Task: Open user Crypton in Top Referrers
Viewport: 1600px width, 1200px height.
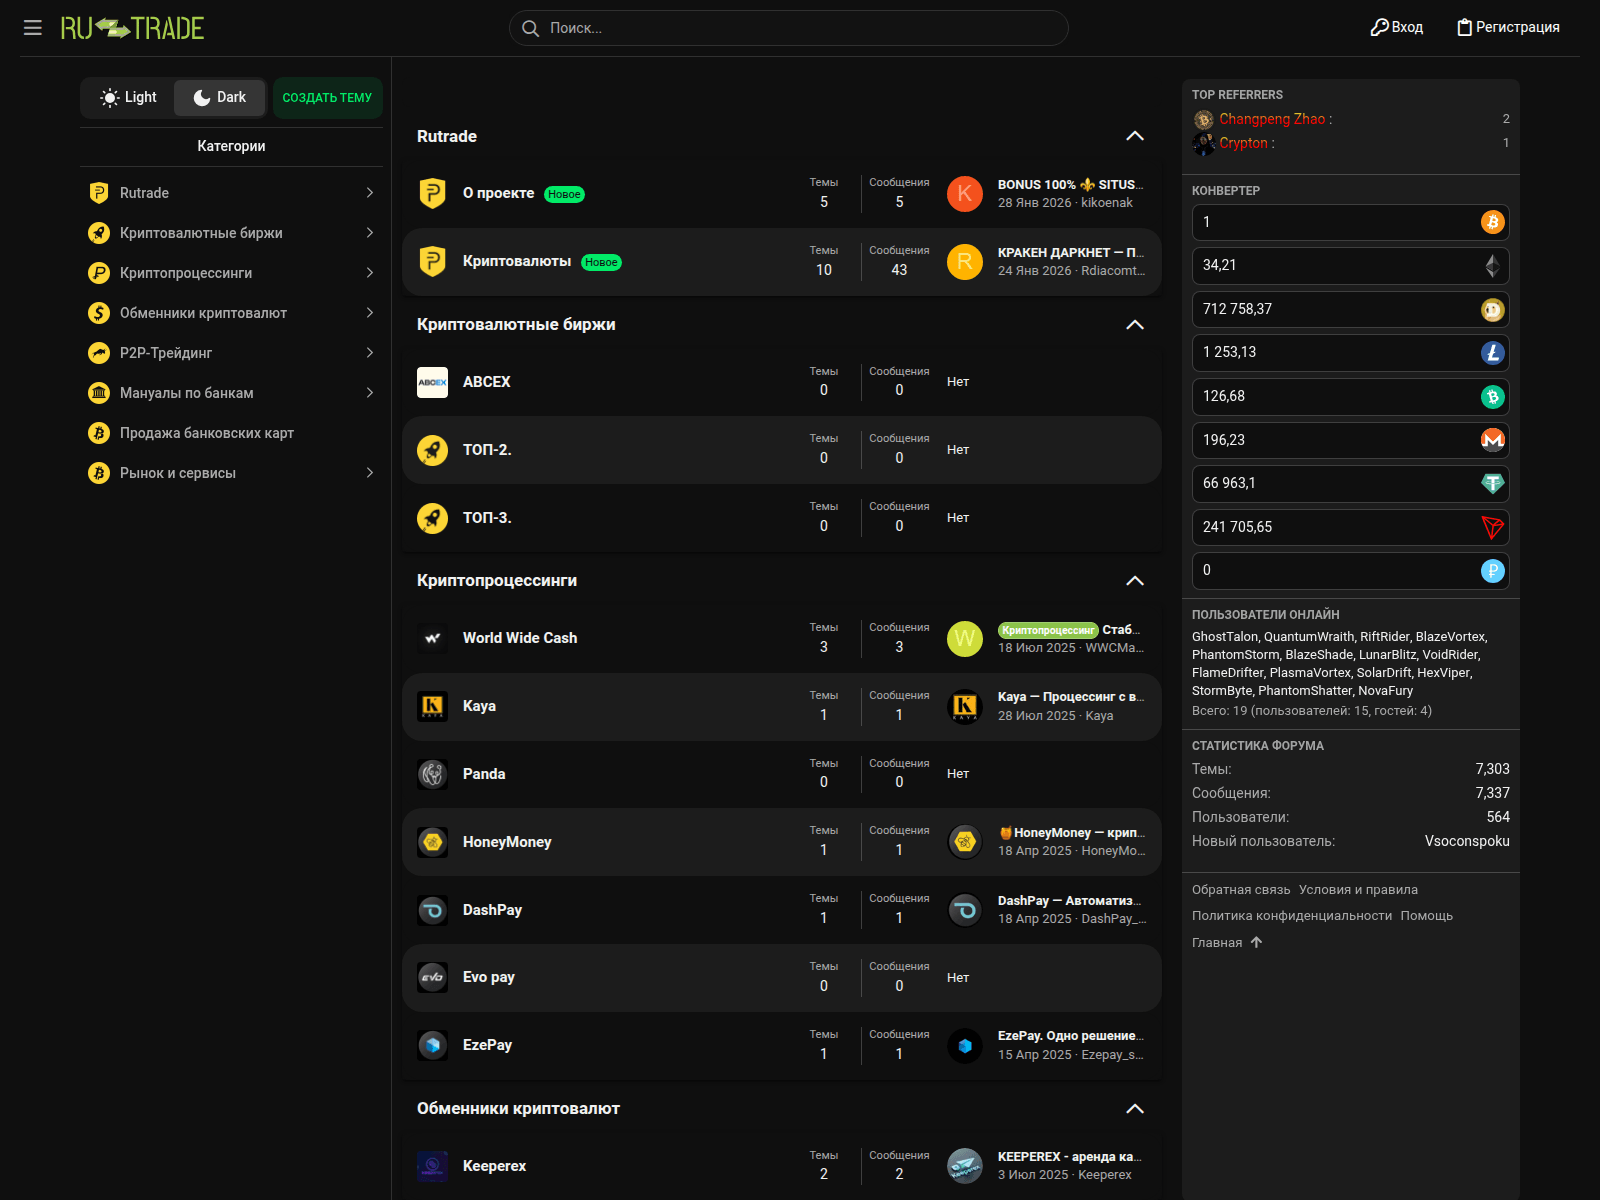Action: tap(1243, 143)
